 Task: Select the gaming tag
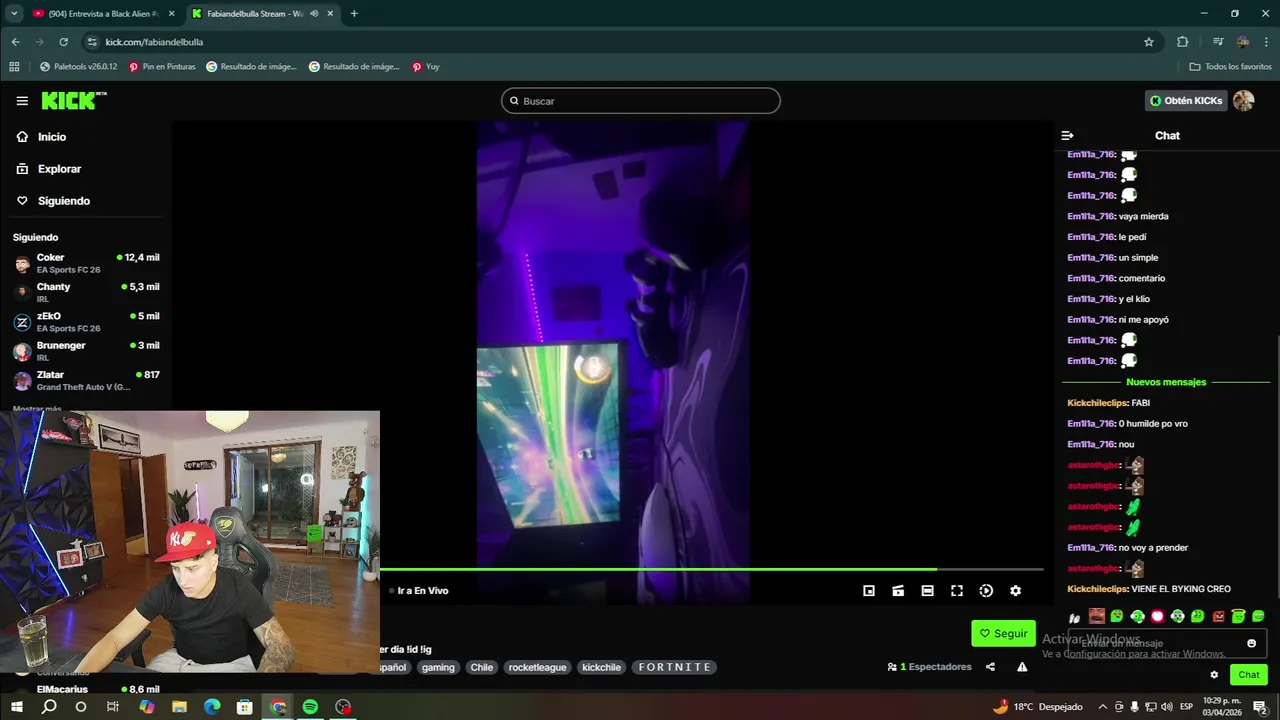[438, 667]
